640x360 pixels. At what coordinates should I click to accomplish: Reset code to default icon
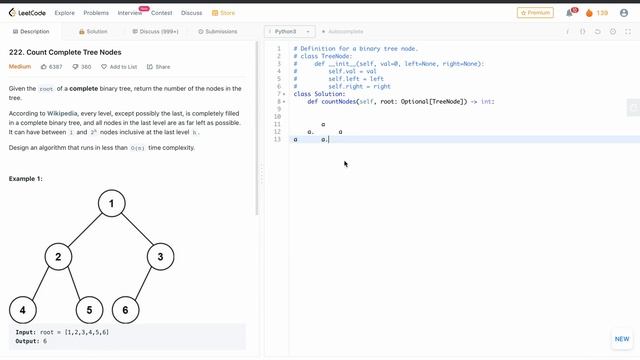pos(598,31)
